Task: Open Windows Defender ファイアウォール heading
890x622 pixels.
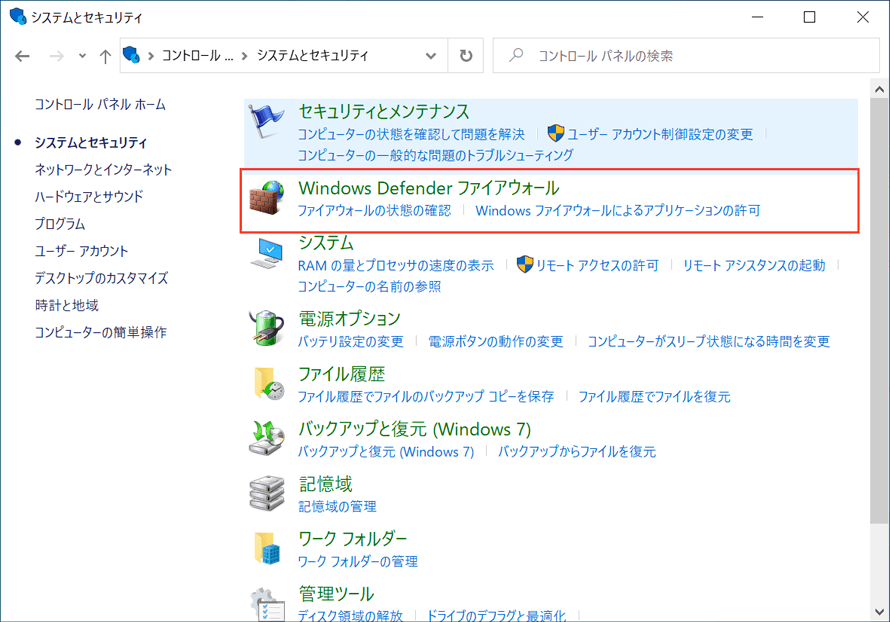Action: (429, 188)
